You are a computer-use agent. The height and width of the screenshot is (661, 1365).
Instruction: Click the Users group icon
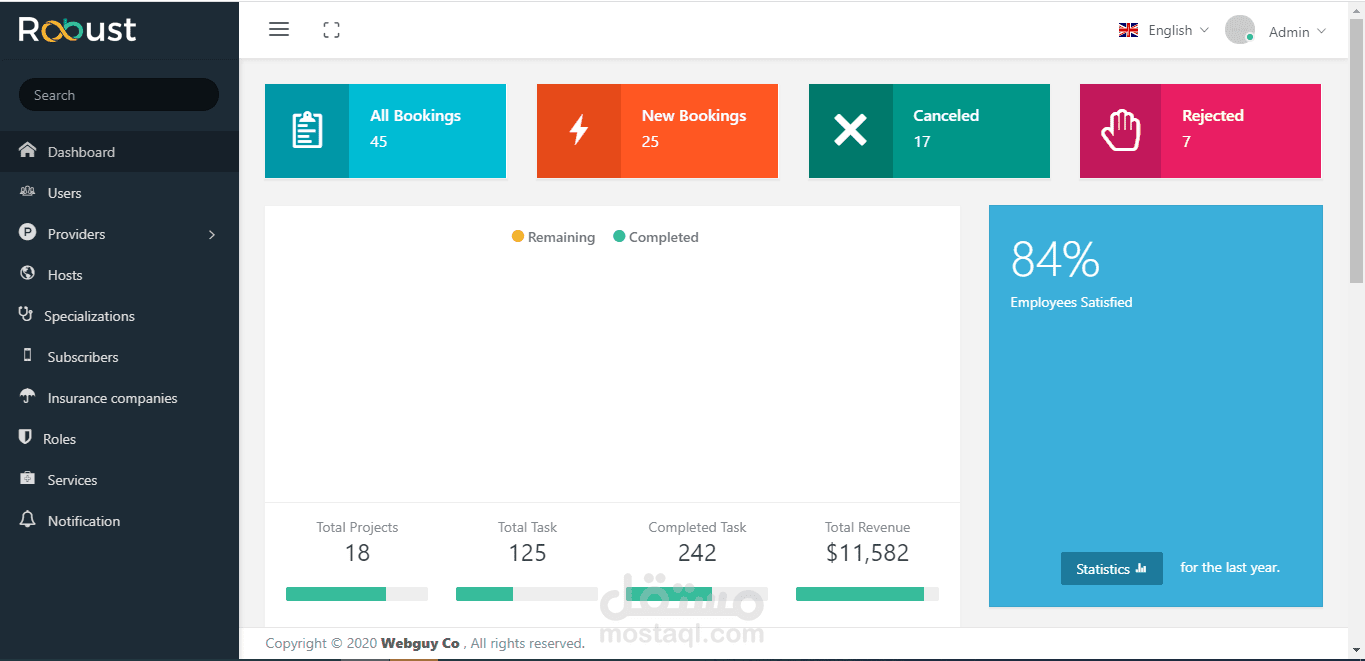[x=28, y=192]
